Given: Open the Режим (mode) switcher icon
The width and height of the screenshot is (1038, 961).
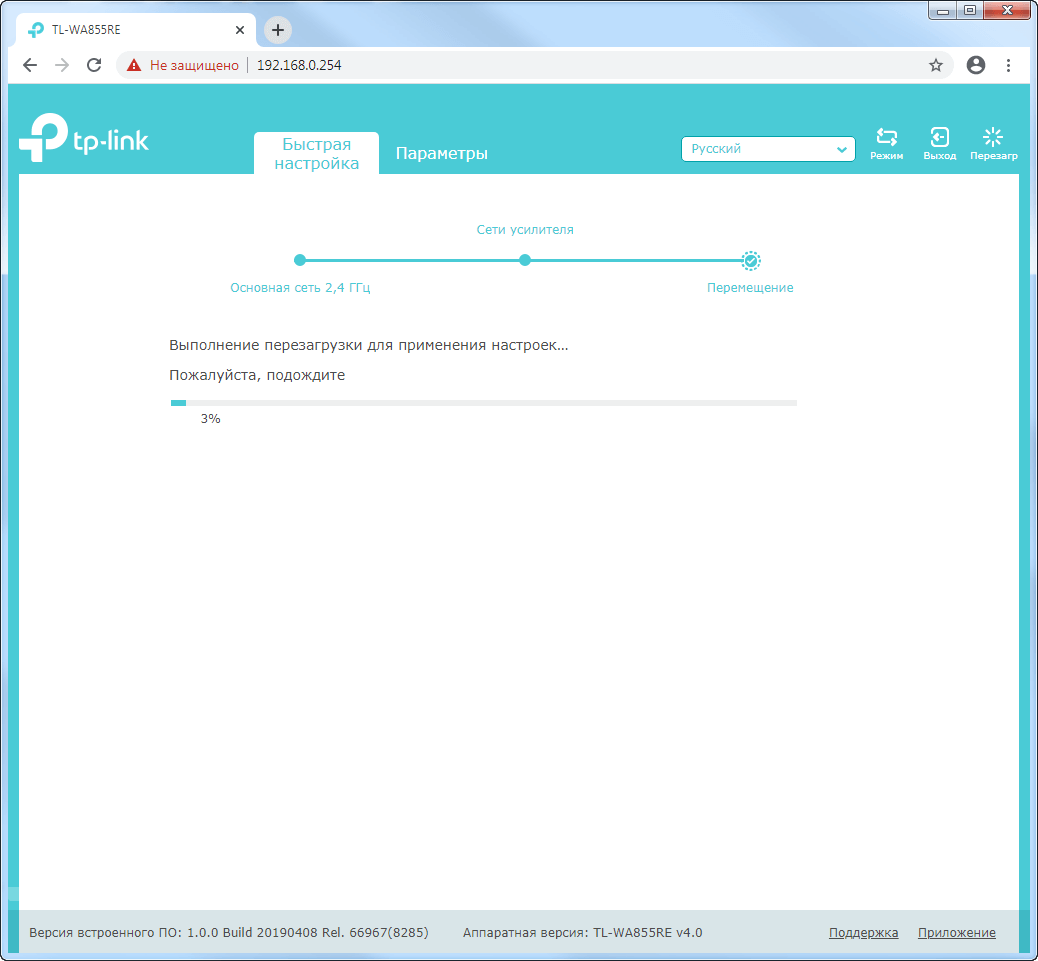Looking at the screenshot, I should pos(886,143).
